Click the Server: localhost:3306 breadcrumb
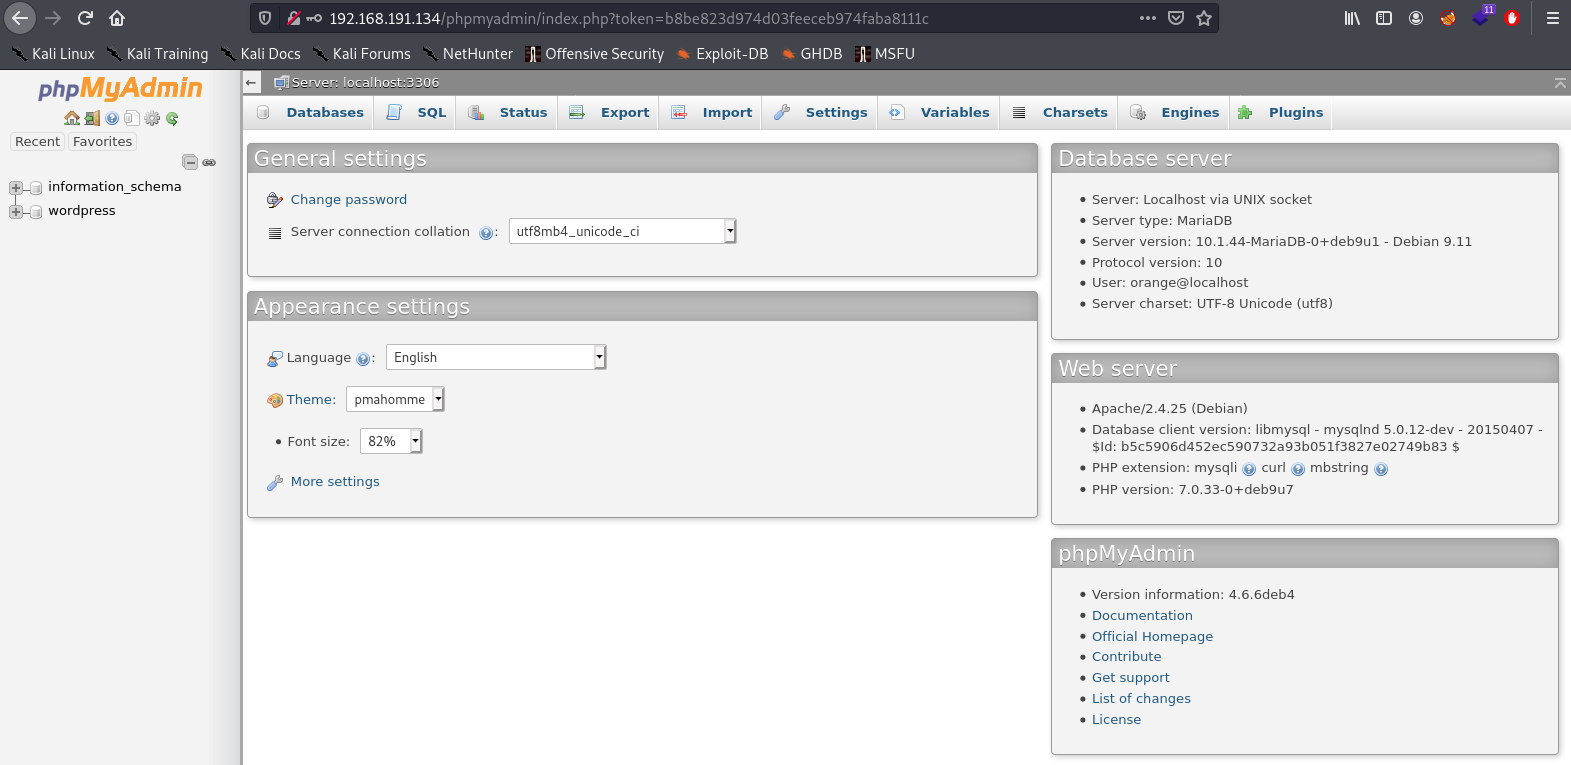The image size is (1571, 765). click(x=365, y=83)
